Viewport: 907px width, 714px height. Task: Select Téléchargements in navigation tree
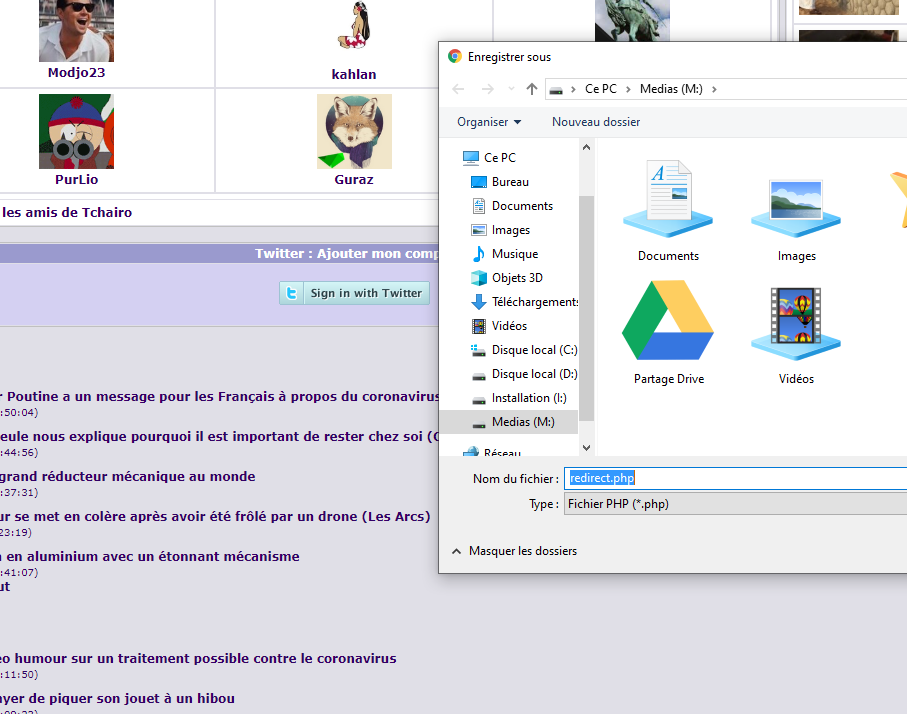534,302
